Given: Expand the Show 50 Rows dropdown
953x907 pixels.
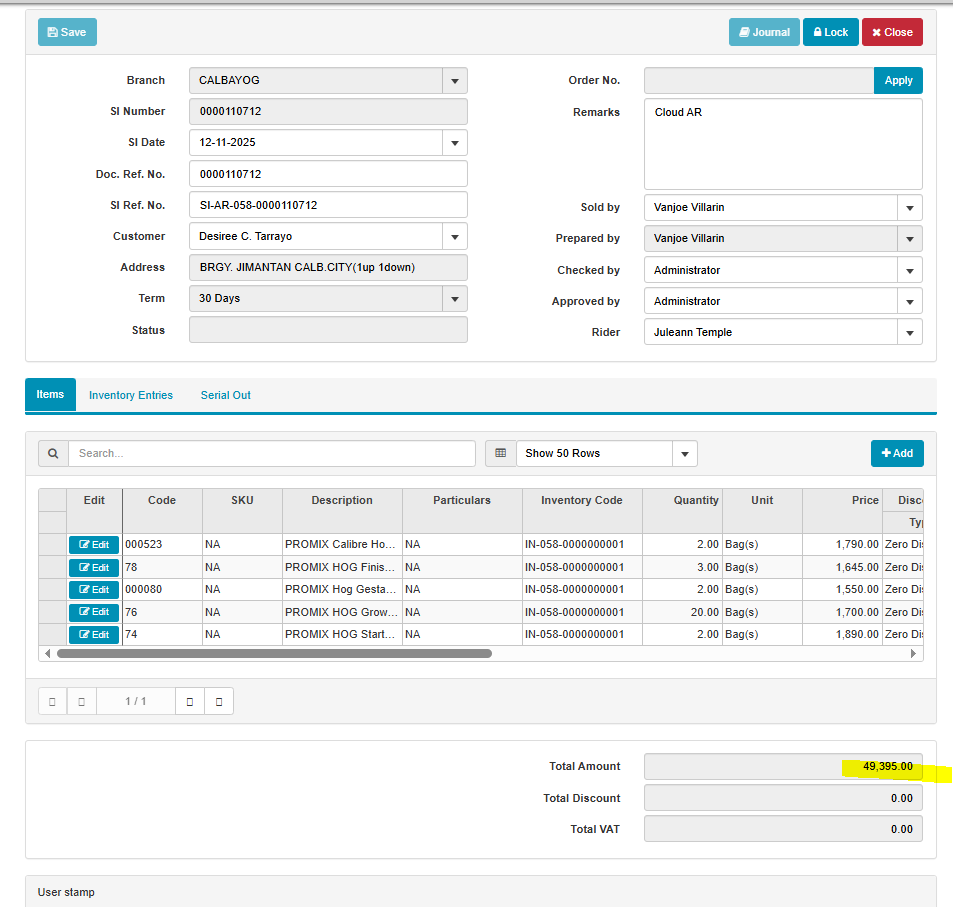Looking at the screenshot, I should pyautogui.click(x=685, y=454).
